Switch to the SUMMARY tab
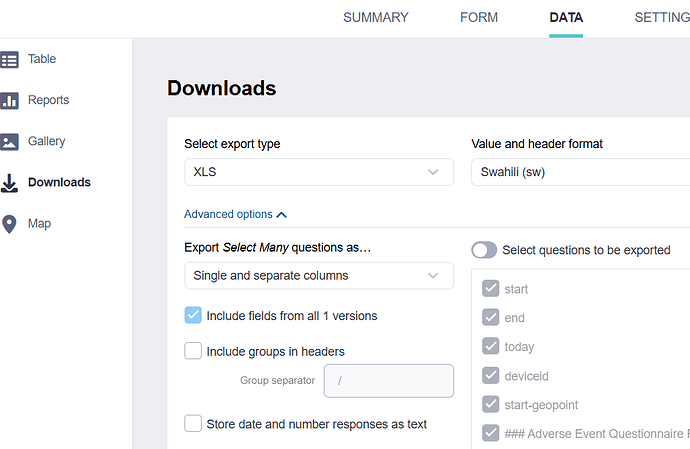Screen dimensions: 690x449 376,18
